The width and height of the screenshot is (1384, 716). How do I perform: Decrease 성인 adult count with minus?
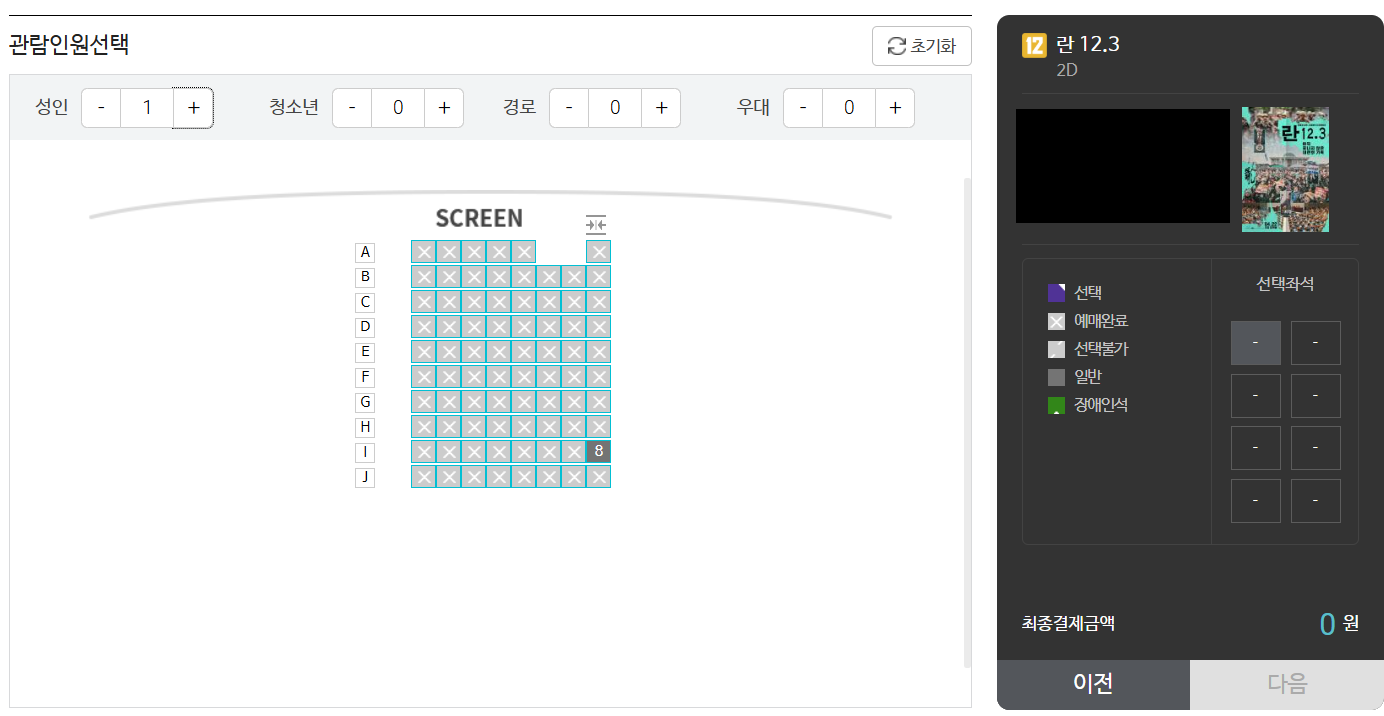(101, 108)
